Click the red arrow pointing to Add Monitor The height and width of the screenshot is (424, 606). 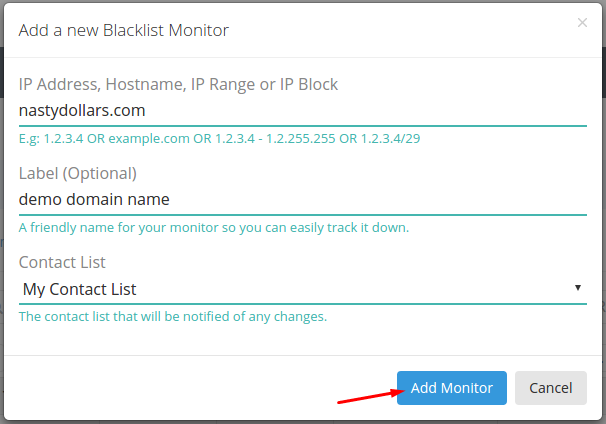[371, 397]
